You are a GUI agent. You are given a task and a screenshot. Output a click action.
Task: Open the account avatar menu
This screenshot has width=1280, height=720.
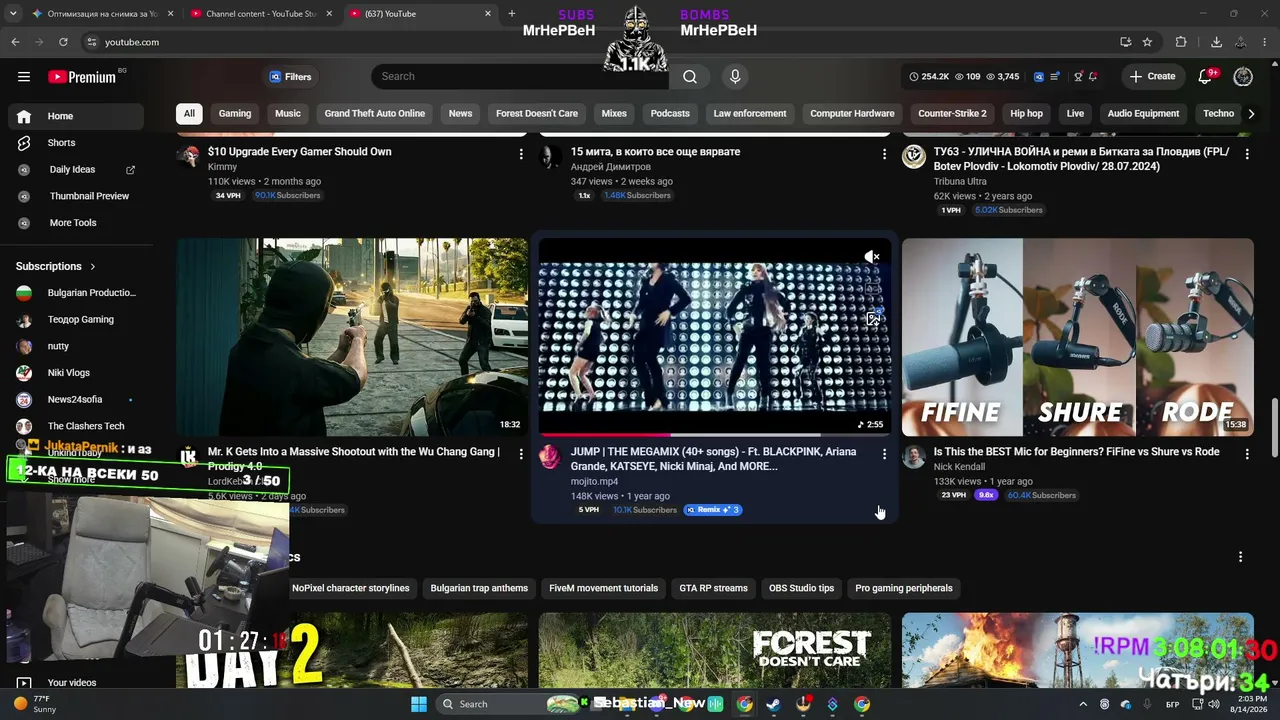(1243, 77)
